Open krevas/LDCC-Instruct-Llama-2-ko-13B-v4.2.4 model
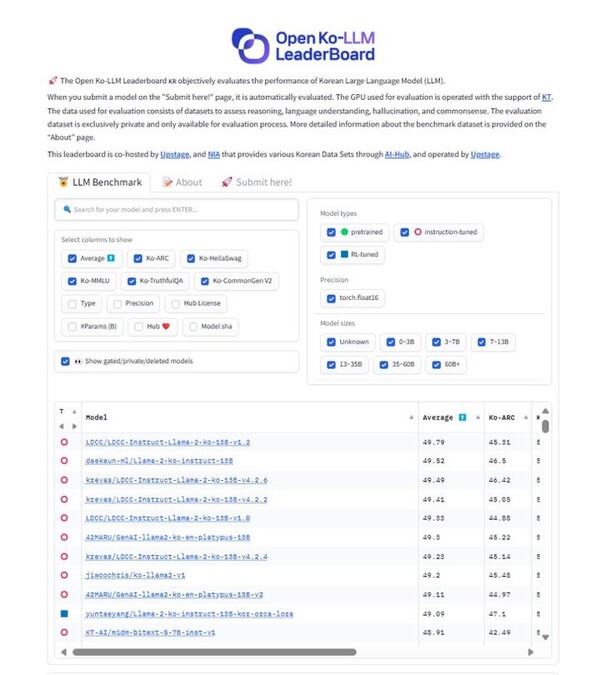Screen dimensions: 600x675 (x=176, y=556)
